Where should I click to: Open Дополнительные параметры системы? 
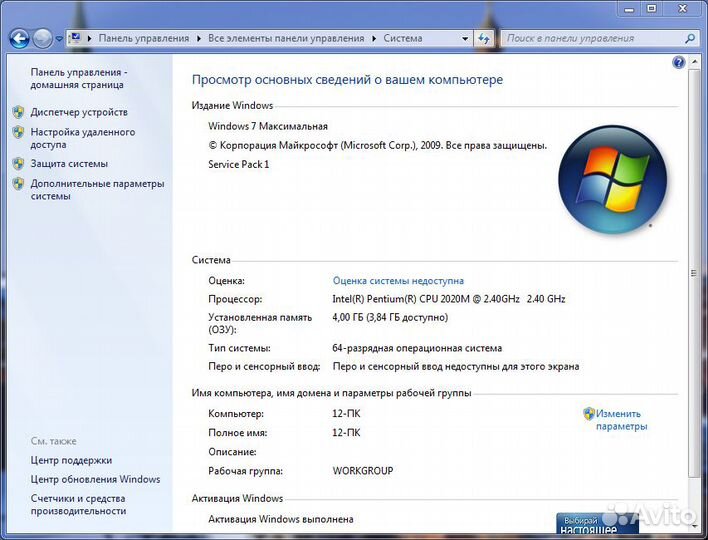tap(97, 190)
